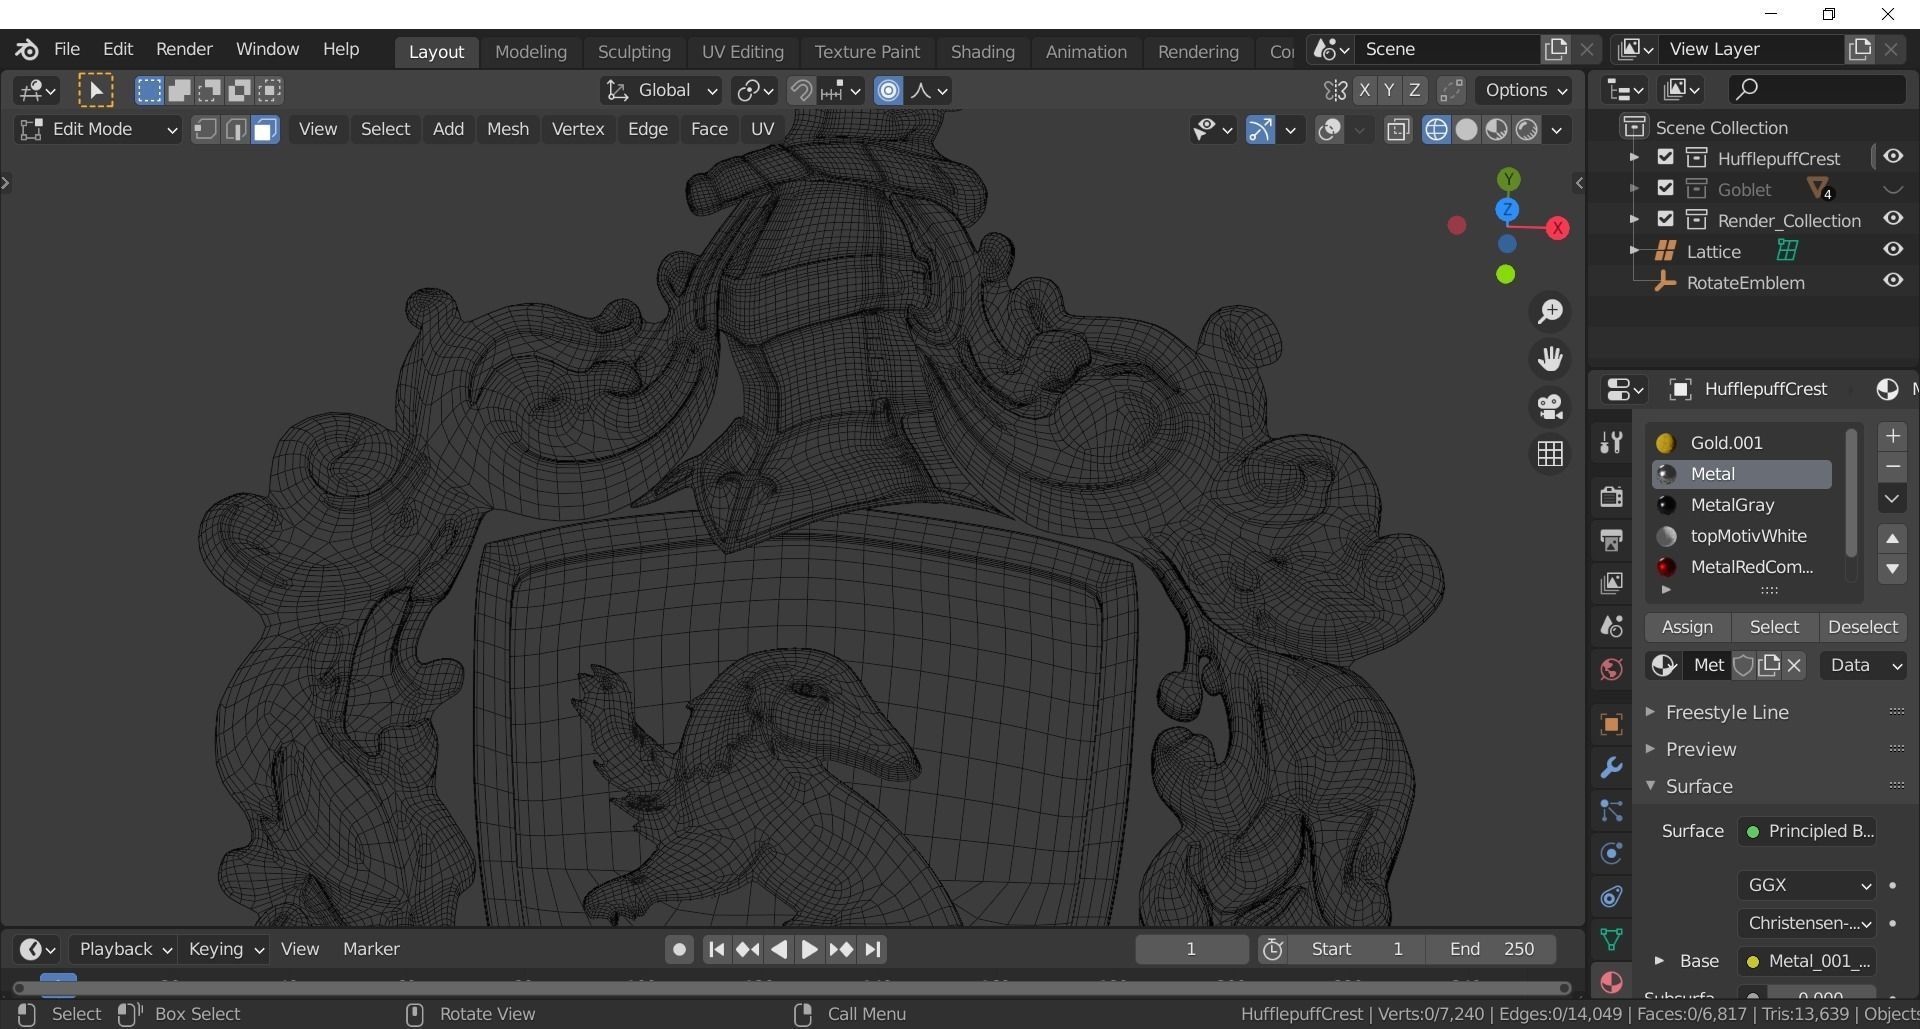Open the Tool properties tab
This screenshot has width=1920, height=1029.
coord(1611,442)
